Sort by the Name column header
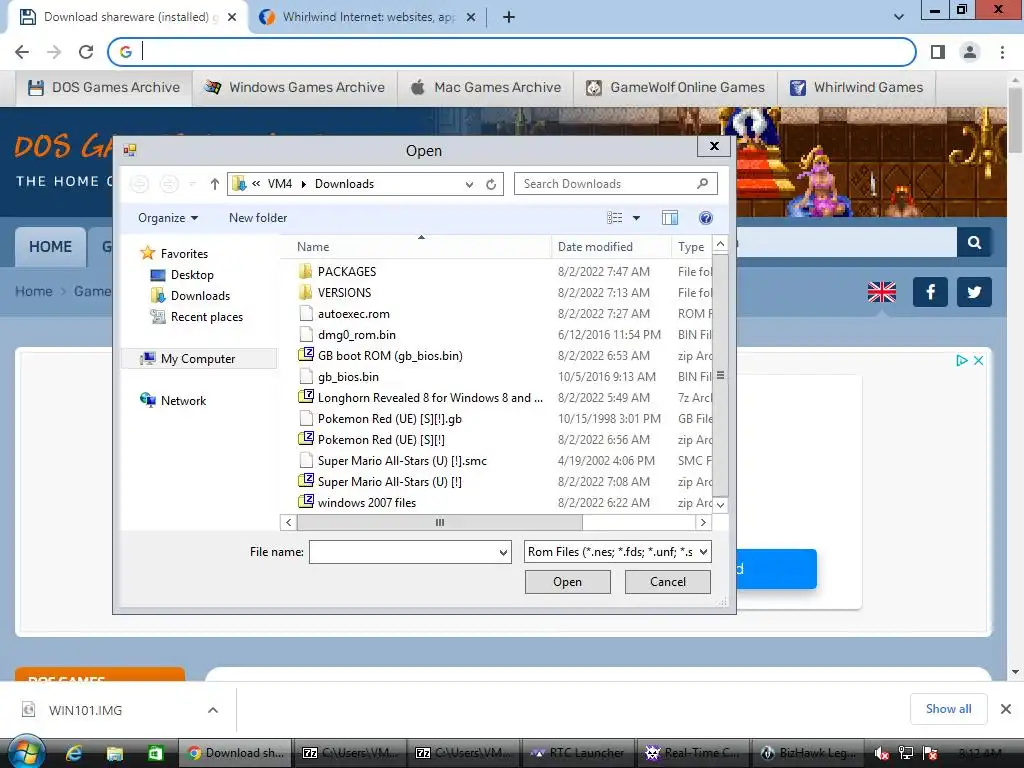This screenshot has height=768, width=1024. (313, 247)
